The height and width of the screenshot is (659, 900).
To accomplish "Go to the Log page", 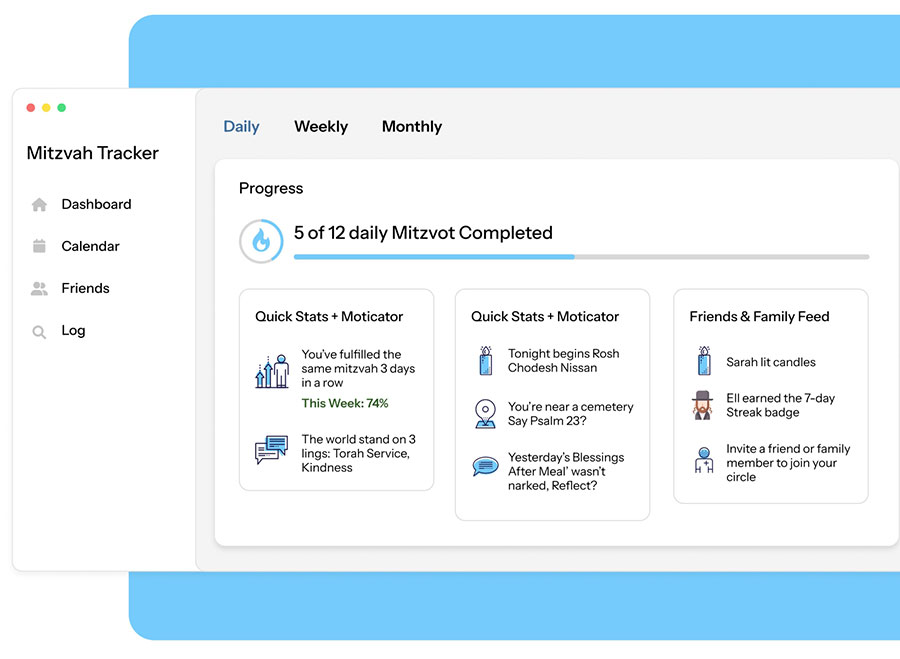I will click(73, 331).
